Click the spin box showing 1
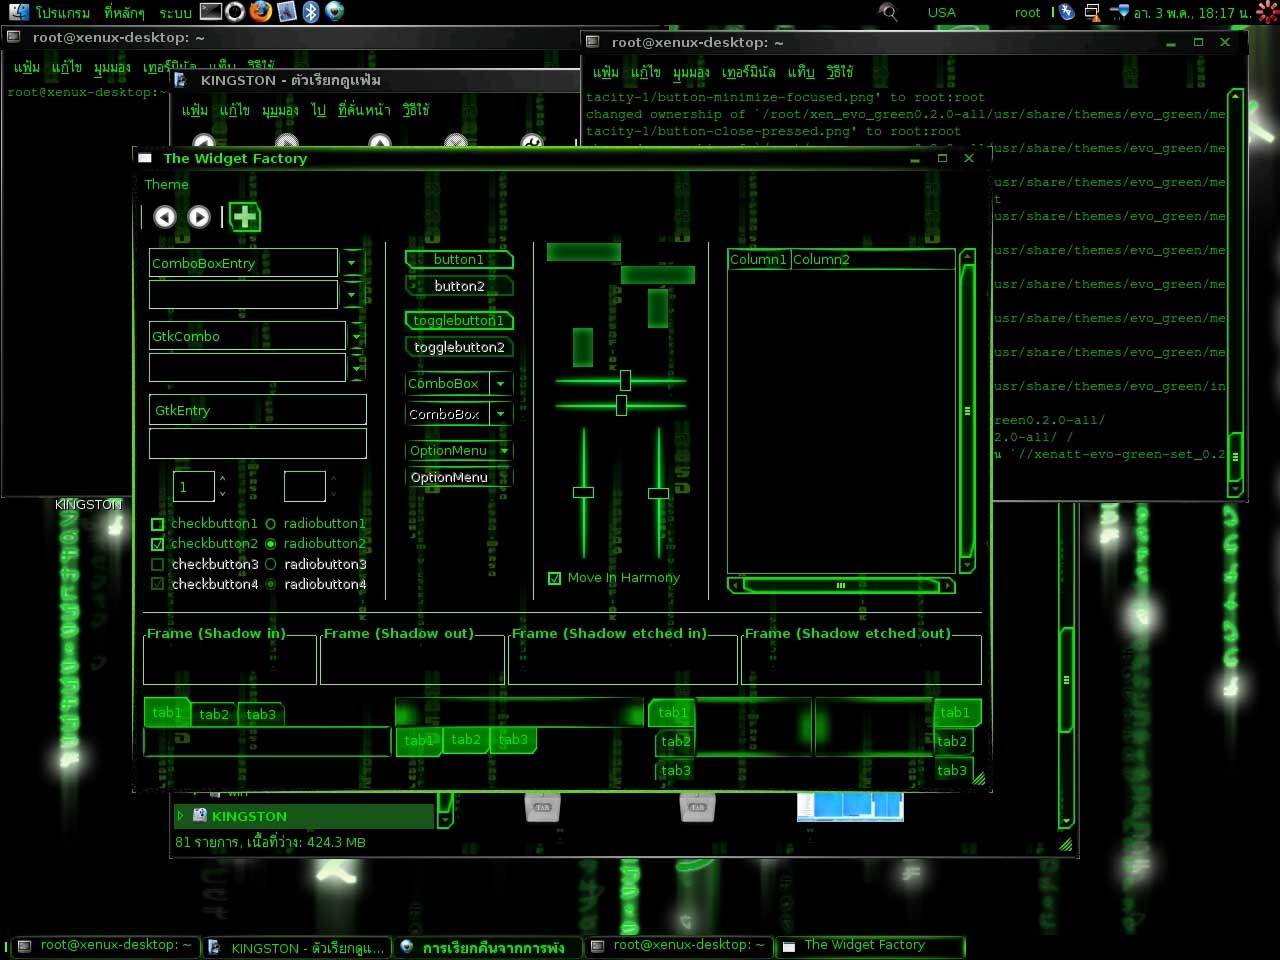 point(194,487)
